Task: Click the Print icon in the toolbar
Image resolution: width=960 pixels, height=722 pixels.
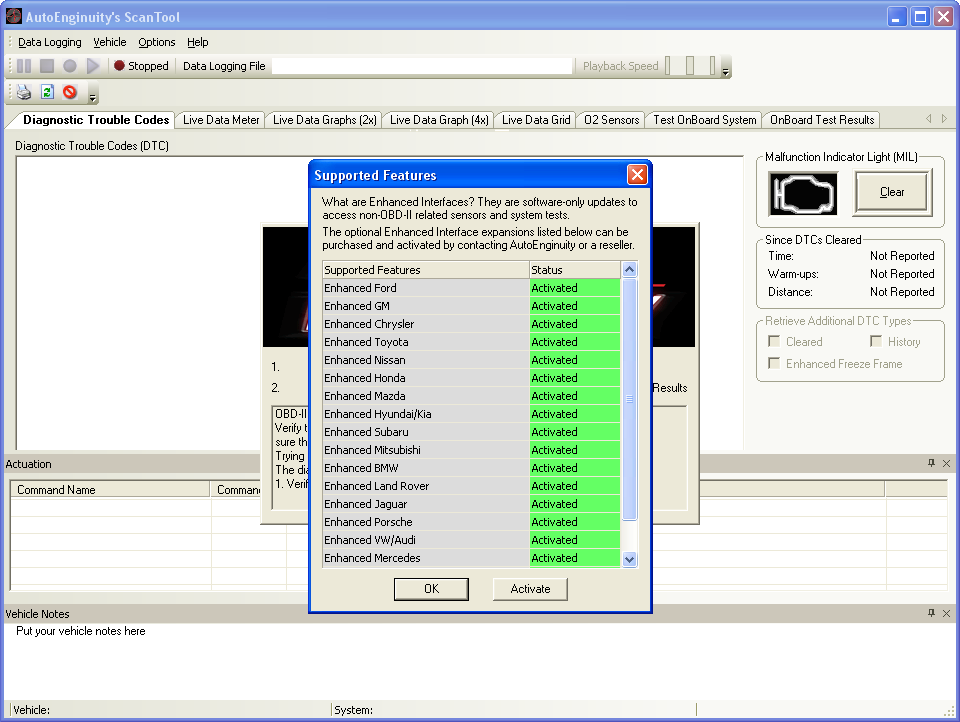Action: [24, 92]
